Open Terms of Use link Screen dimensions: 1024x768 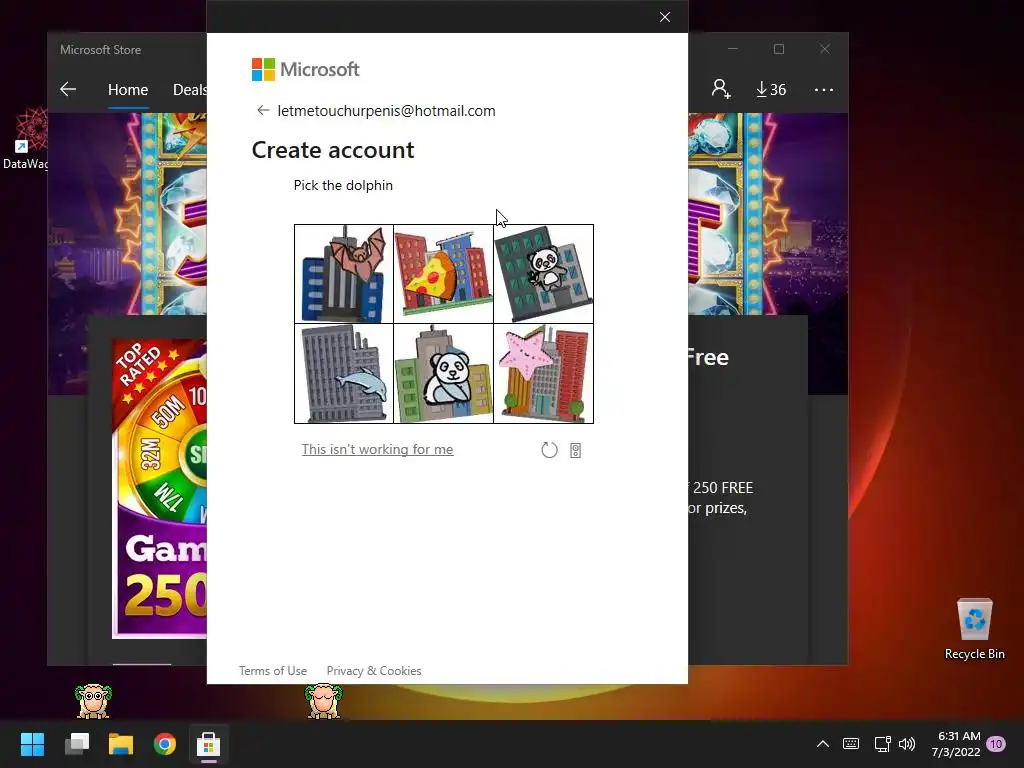[272, 671]
